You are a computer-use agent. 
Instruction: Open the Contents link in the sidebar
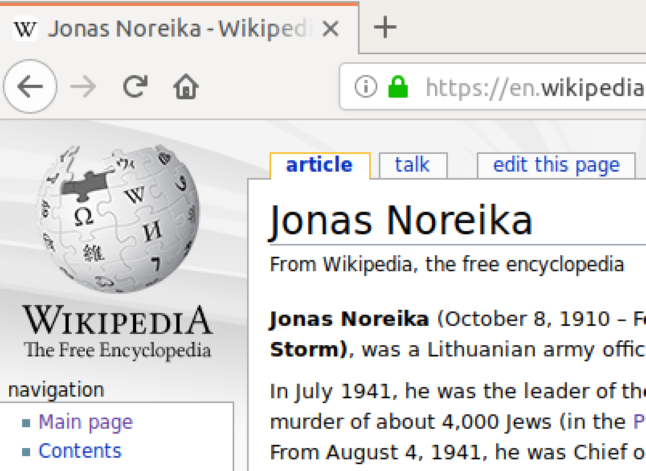(x=80, y=451)
